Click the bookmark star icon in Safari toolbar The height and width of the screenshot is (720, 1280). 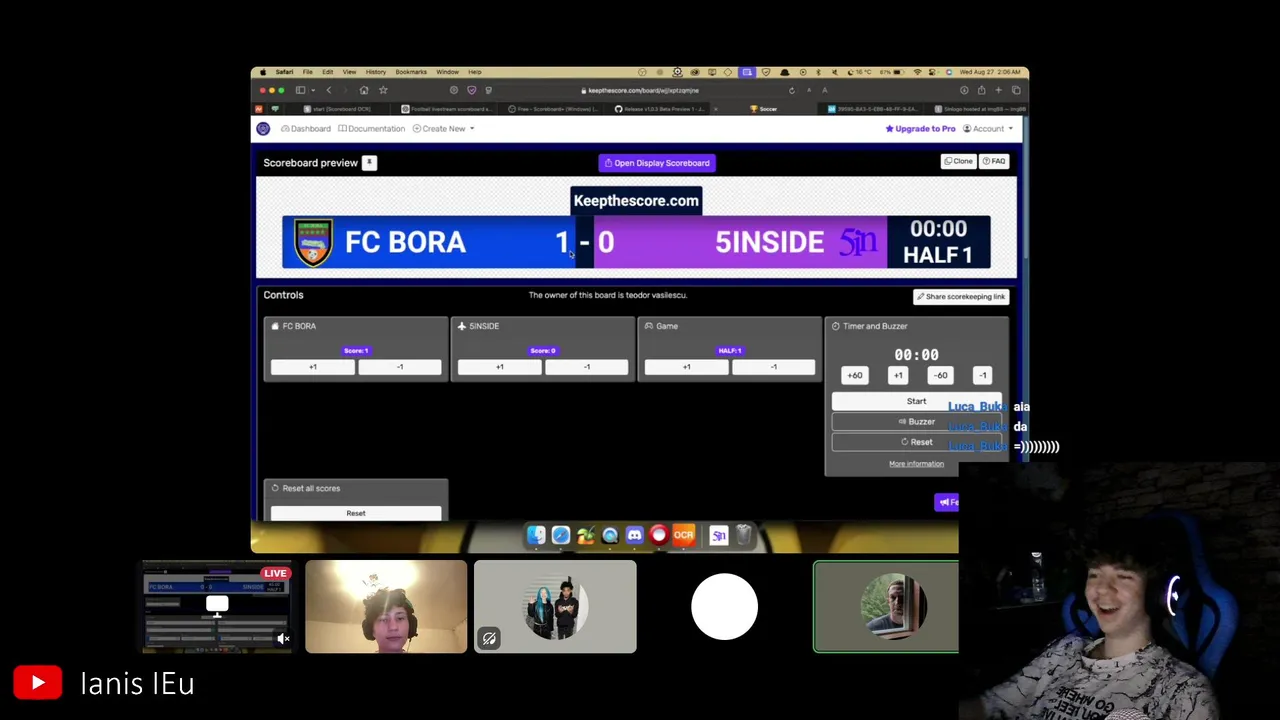point(383,90)
